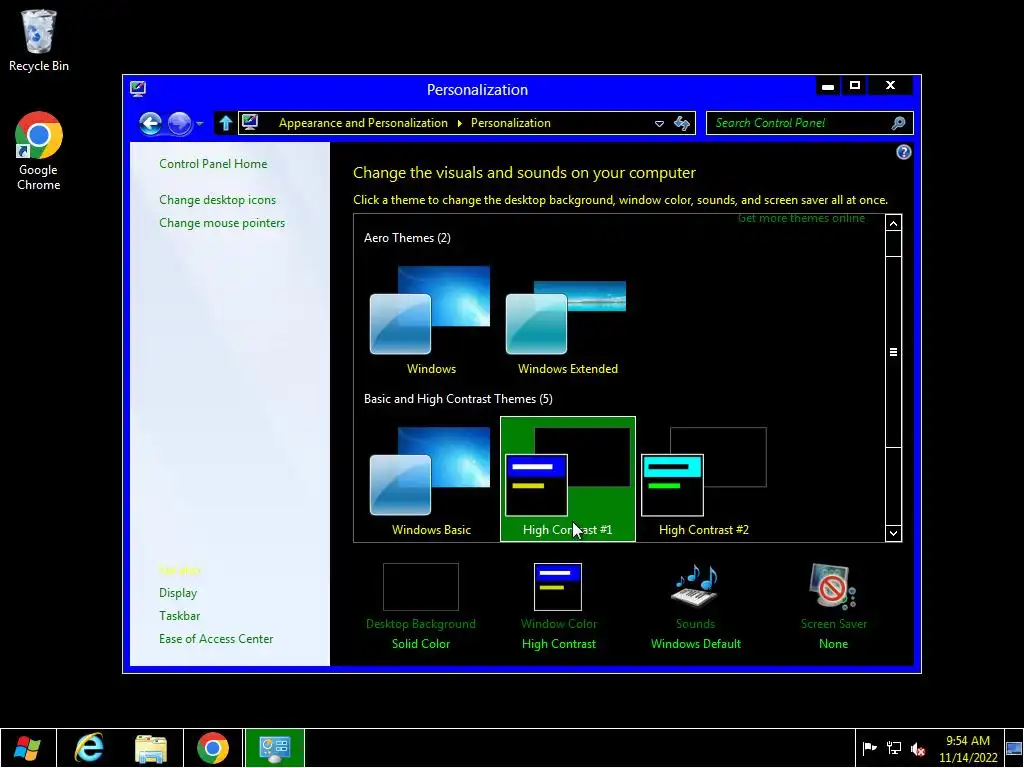Select the Windows Aero theme
This screenshot has height=768, width=1024.
click(430, 321)
